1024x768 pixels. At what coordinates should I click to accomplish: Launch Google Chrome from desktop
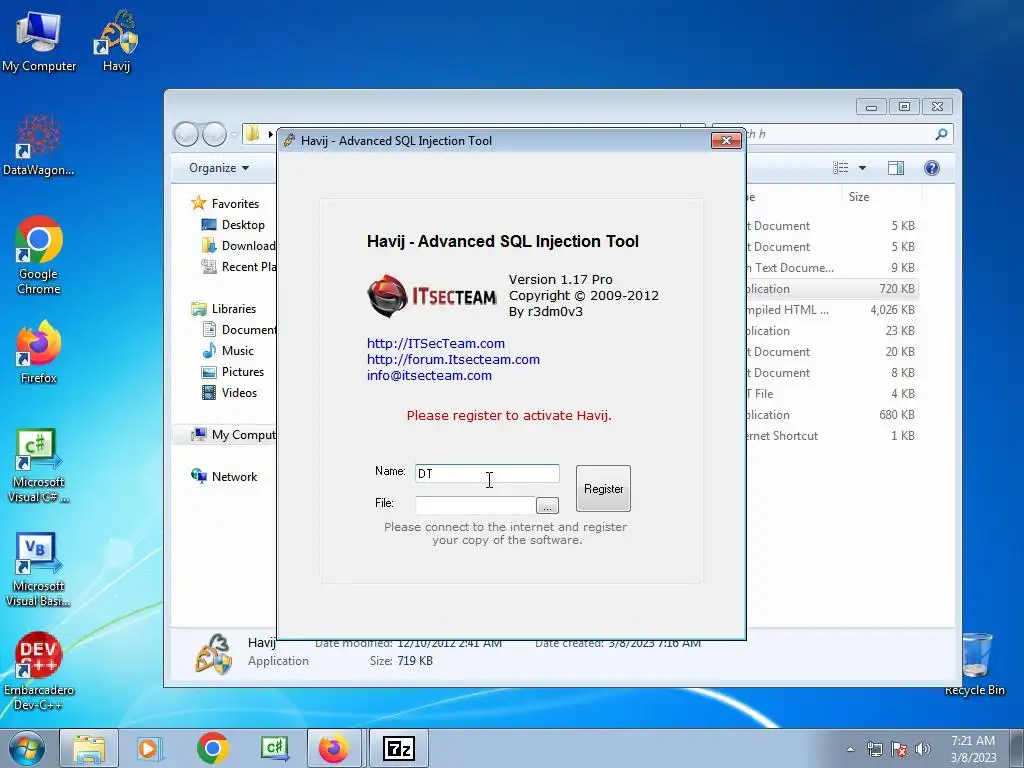[x=39, y=255]
